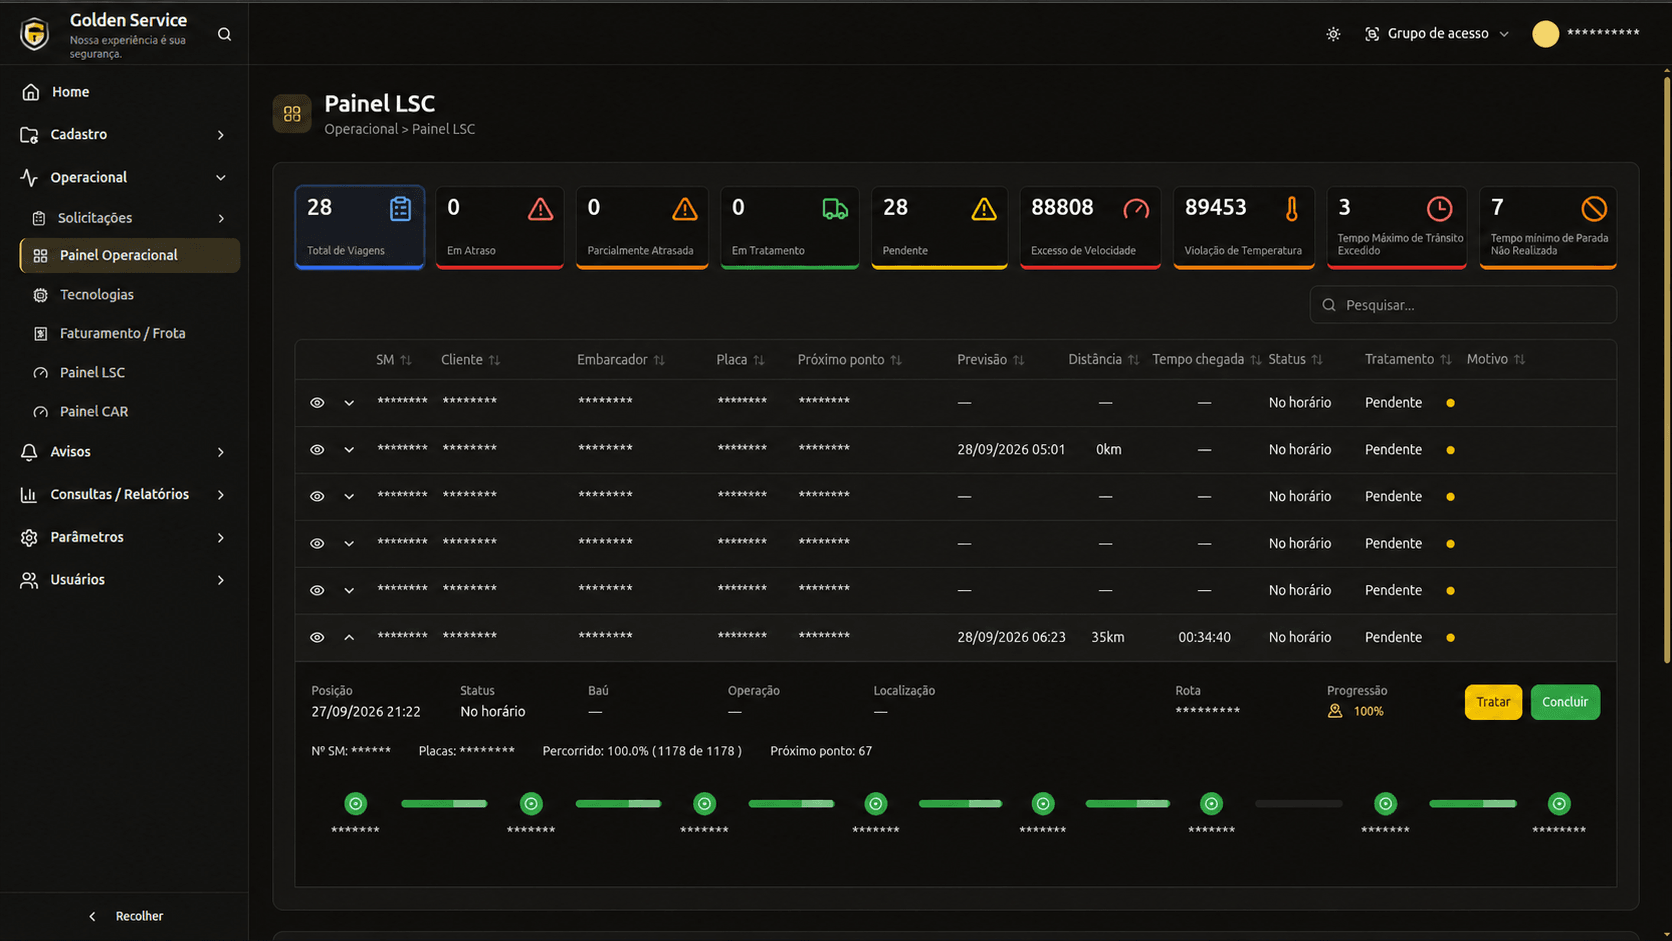The width and height of the screenshot is (1672, 941).
Task: Expand the Cadastro sidebar menu
Action: coord(124,135)
